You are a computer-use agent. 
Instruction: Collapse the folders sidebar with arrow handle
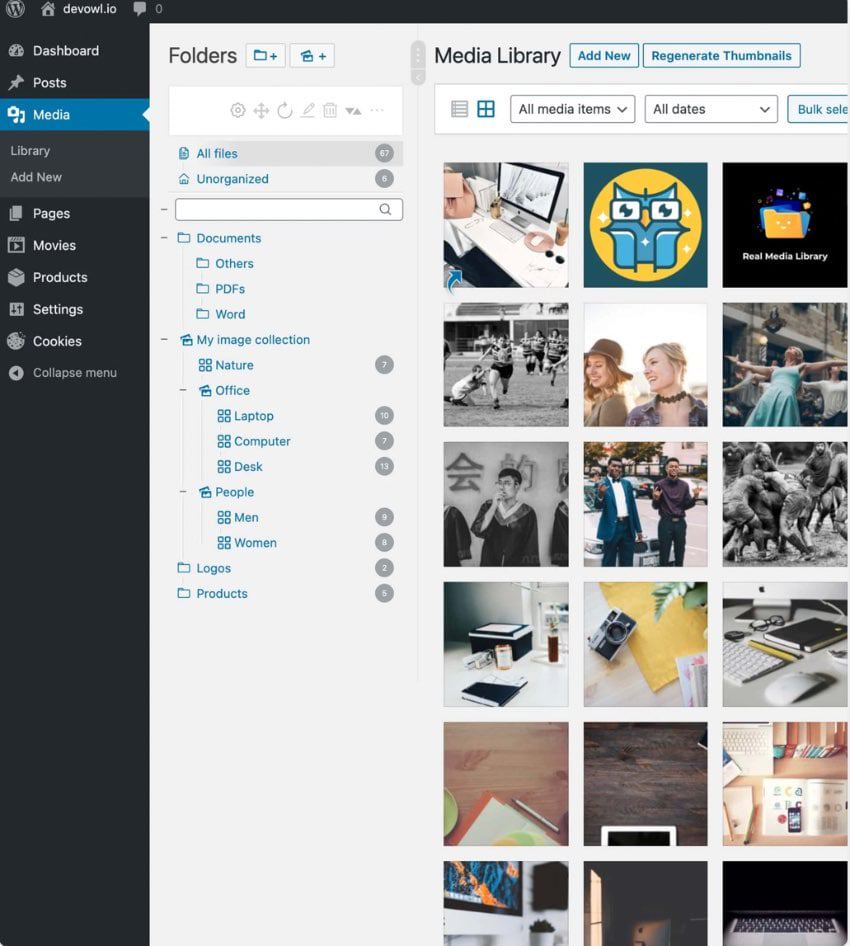pos(417,78)
